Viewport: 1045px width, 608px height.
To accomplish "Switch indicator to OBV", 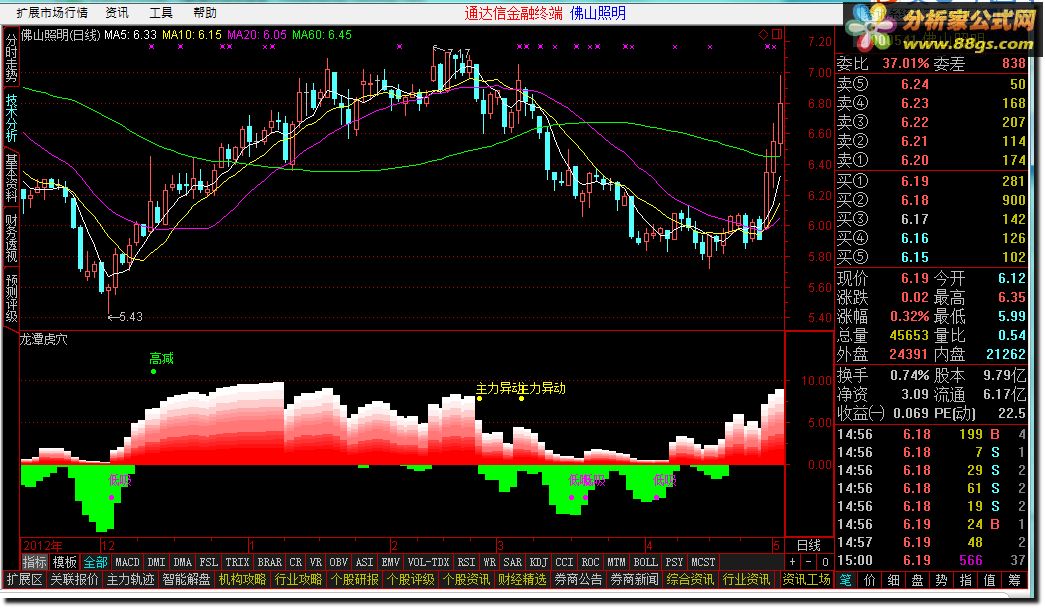I will 339,562.
